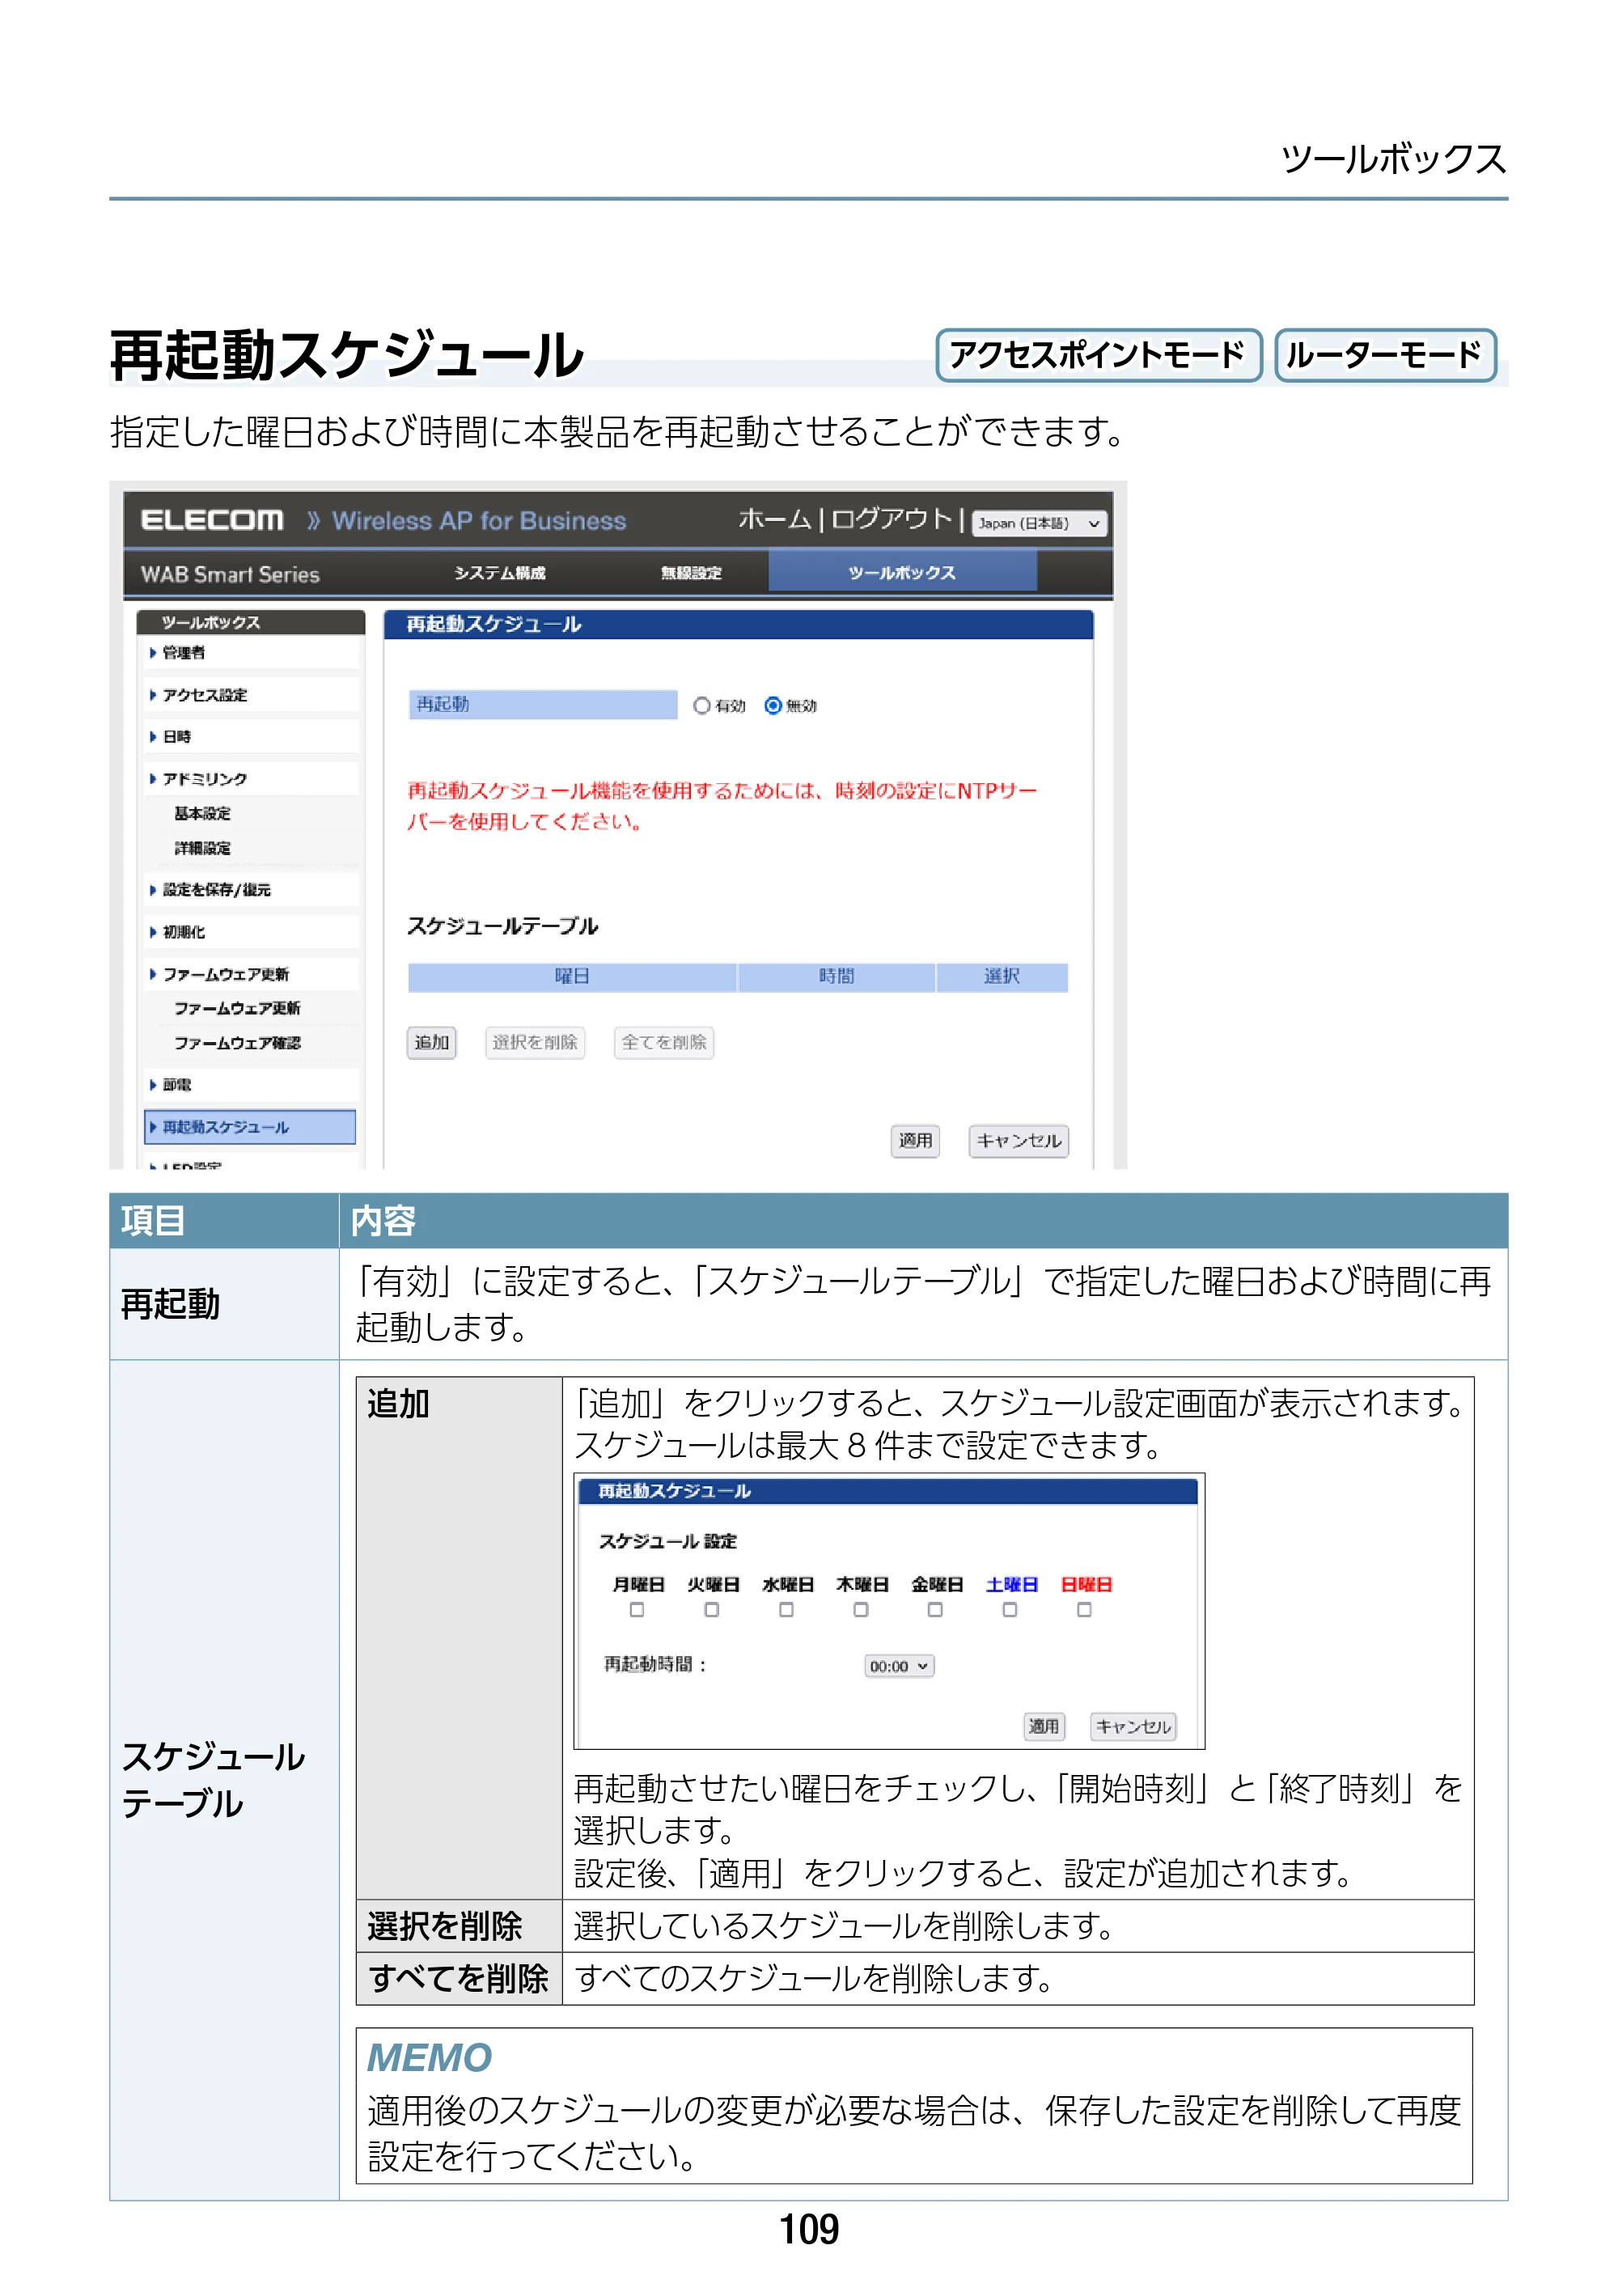Click キャンセル in the スケジュール設定 dialog
This screenshot has width=1618, height=2296.
point(1133,1727)
